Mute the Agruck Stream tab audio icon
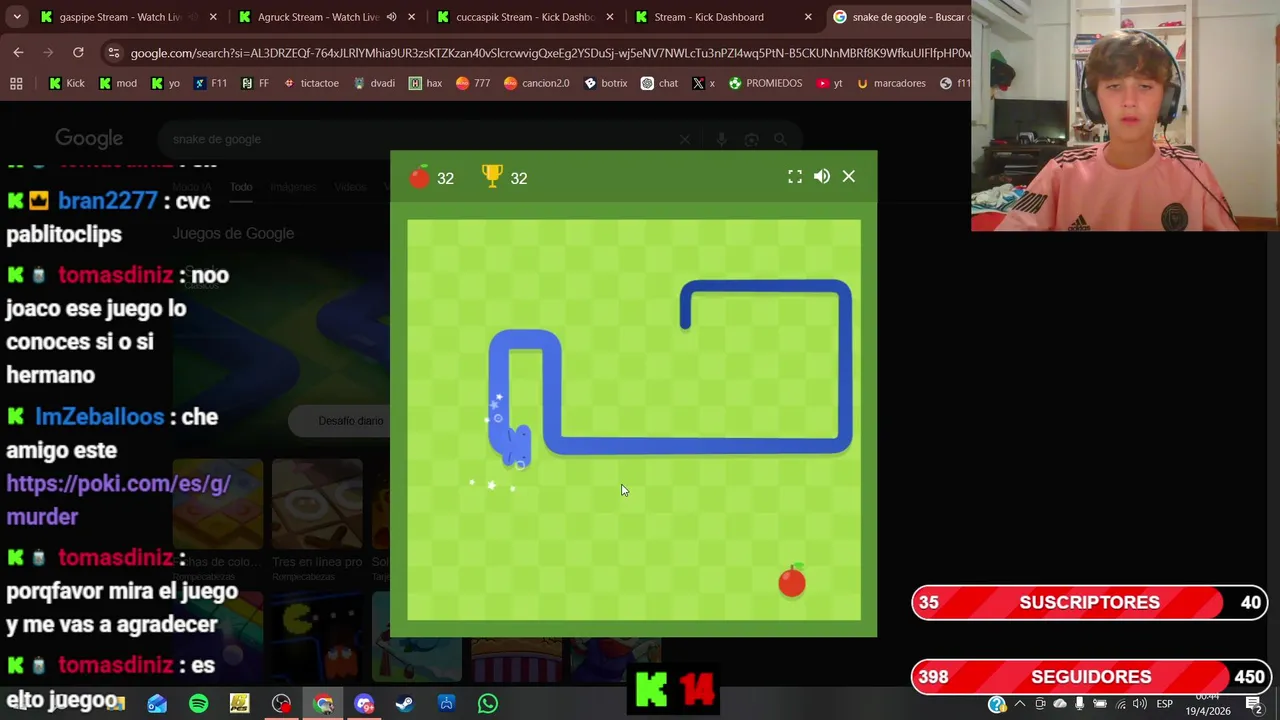Image resolution: width=1280 pixels, height=720 pixels. (x=391, y=17)
